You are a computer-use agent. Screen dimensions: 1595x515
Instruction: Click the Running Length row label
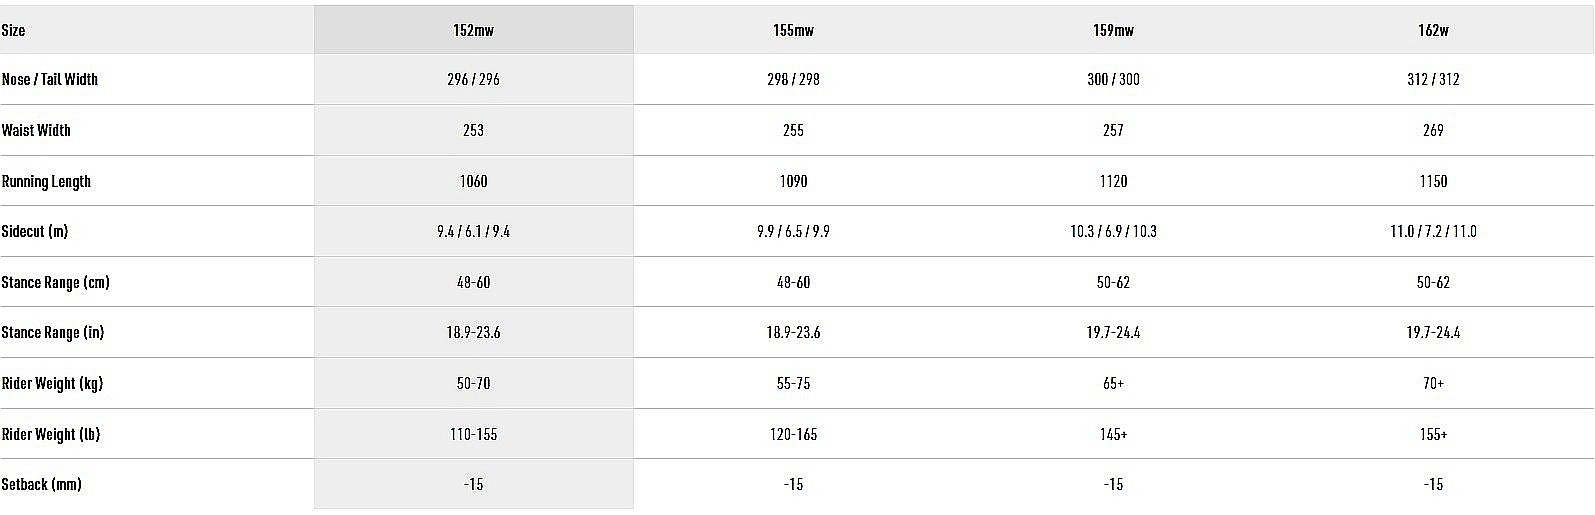[46, 181]
